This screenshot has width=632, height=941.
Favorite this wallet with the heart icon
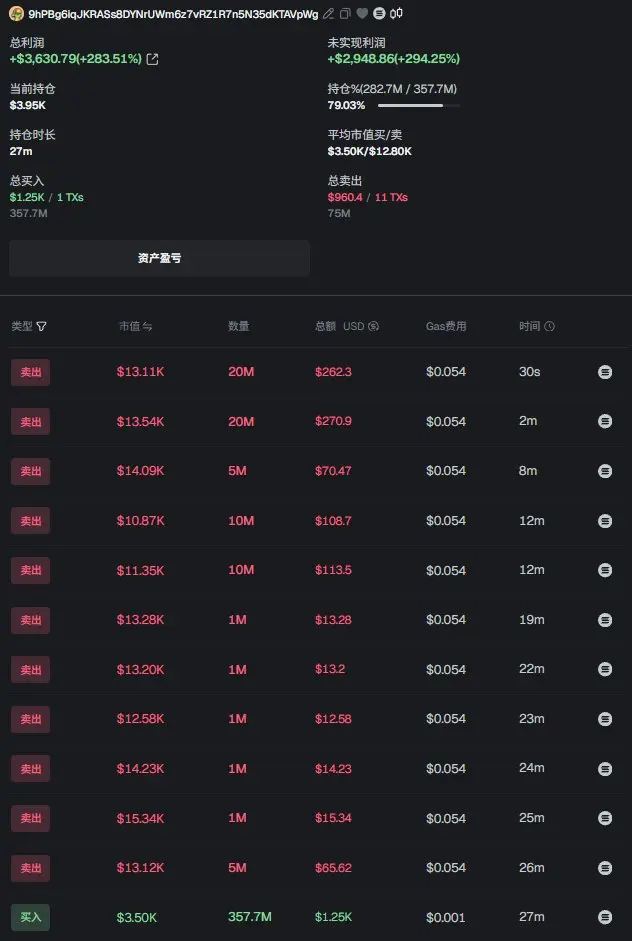click(x=362, y=14)
